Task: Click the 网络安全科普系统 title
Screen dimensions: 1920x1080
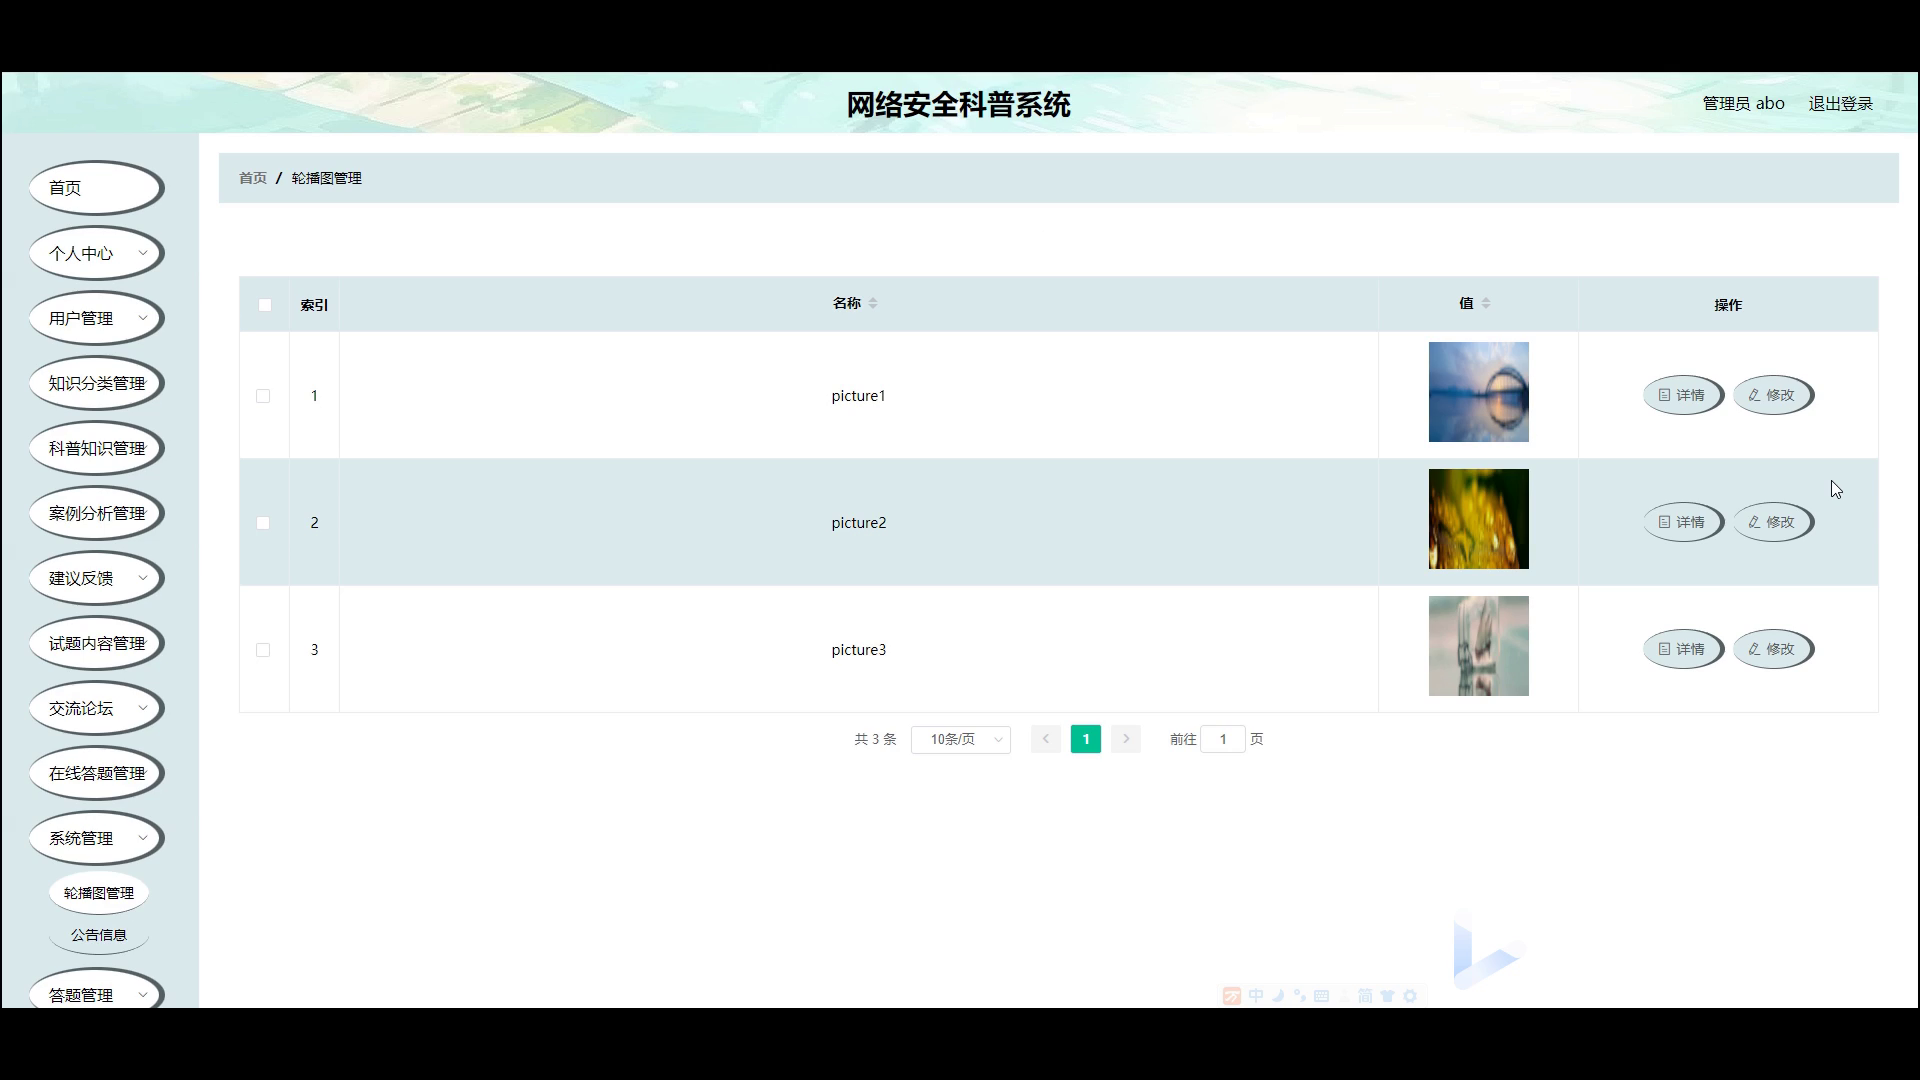Action: tap(958, 104)
